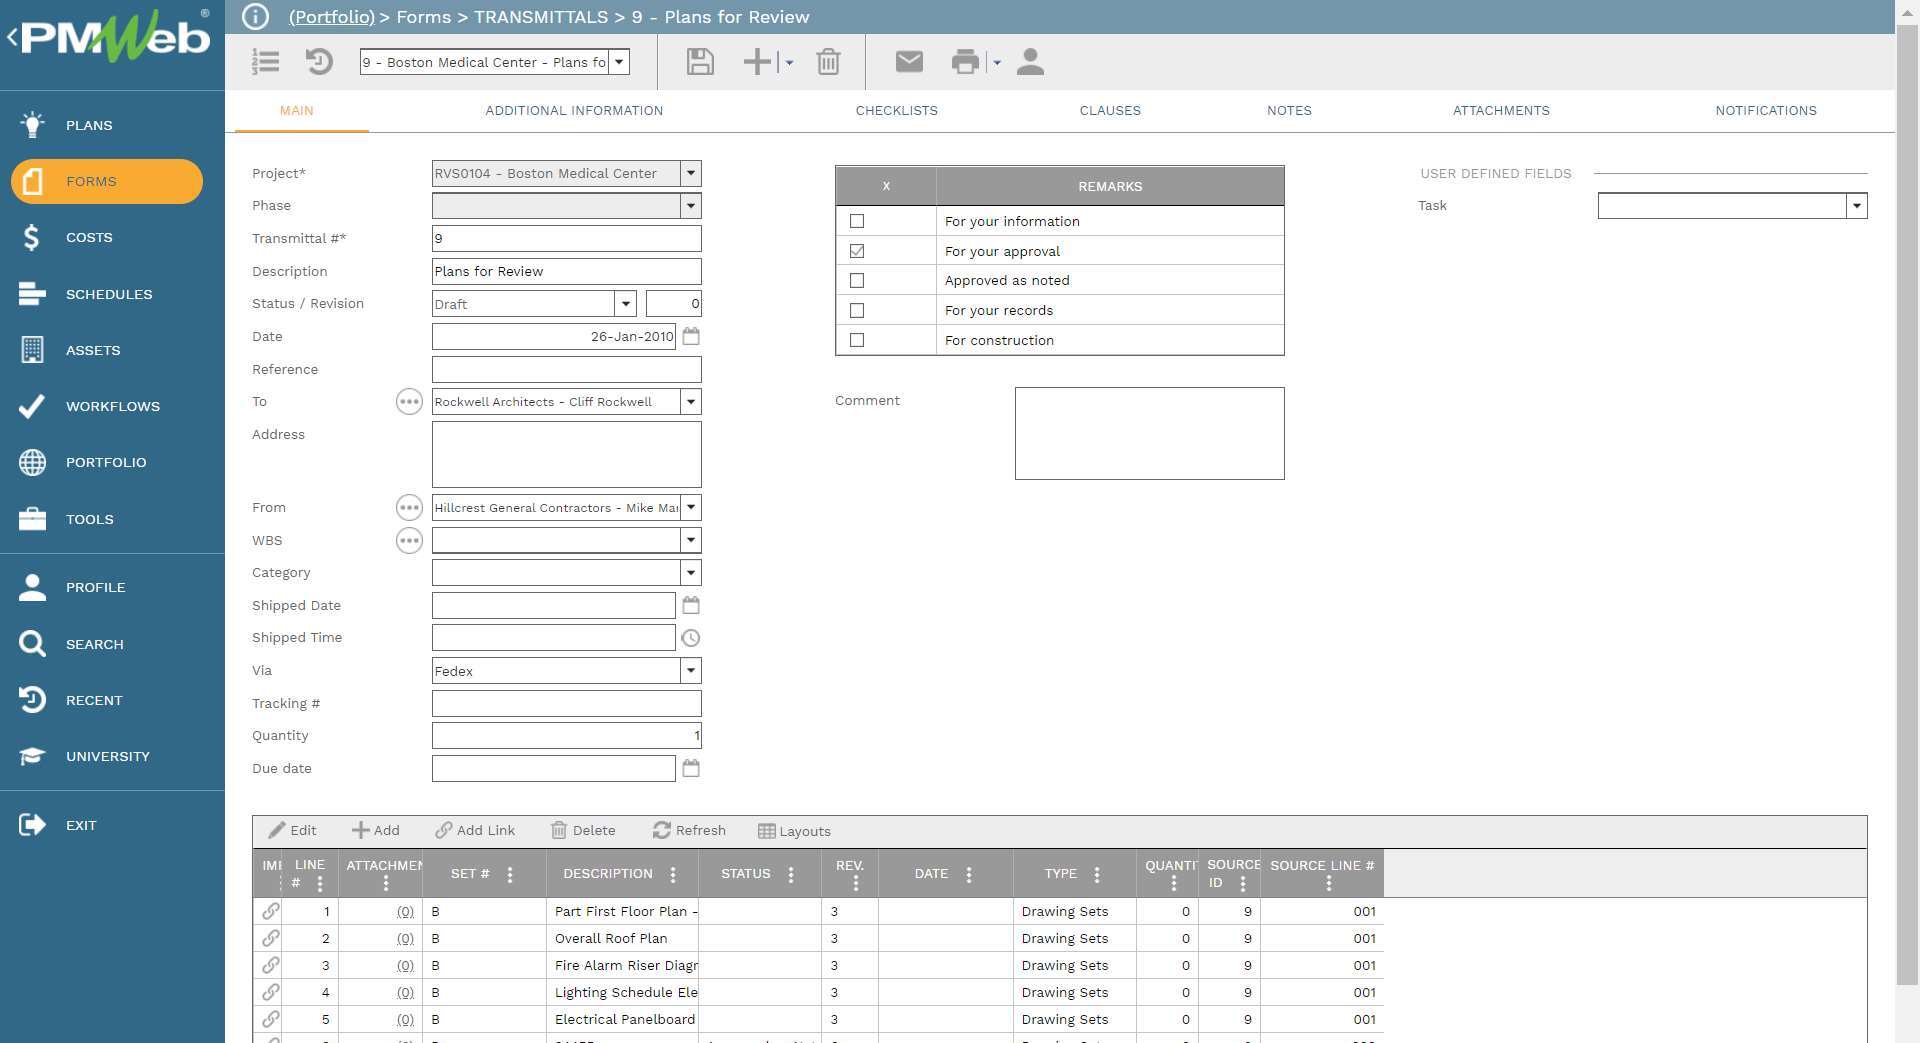Viewport: 1920px width, 1043px height.
Task: Open calendar picker for Date field
Action: pos(691,337)
